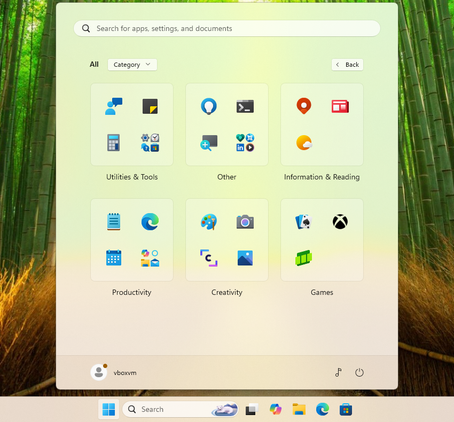This screenshot has height=422, width=454.
Task: Open the Maps app
Action: (304, 106)
